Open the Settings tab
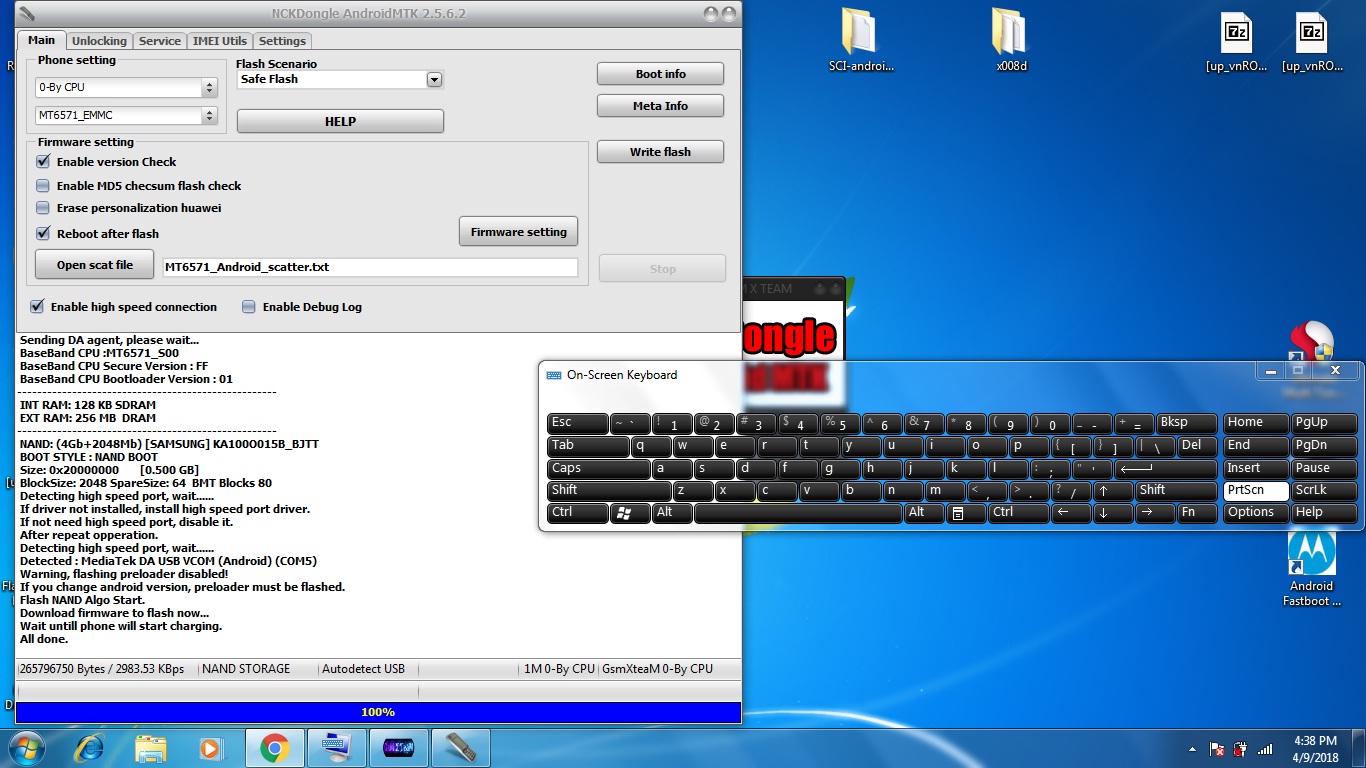Image resolution: width=1366 pixels, height=768 pixels. pyautogui.click(x=283, y=41)
